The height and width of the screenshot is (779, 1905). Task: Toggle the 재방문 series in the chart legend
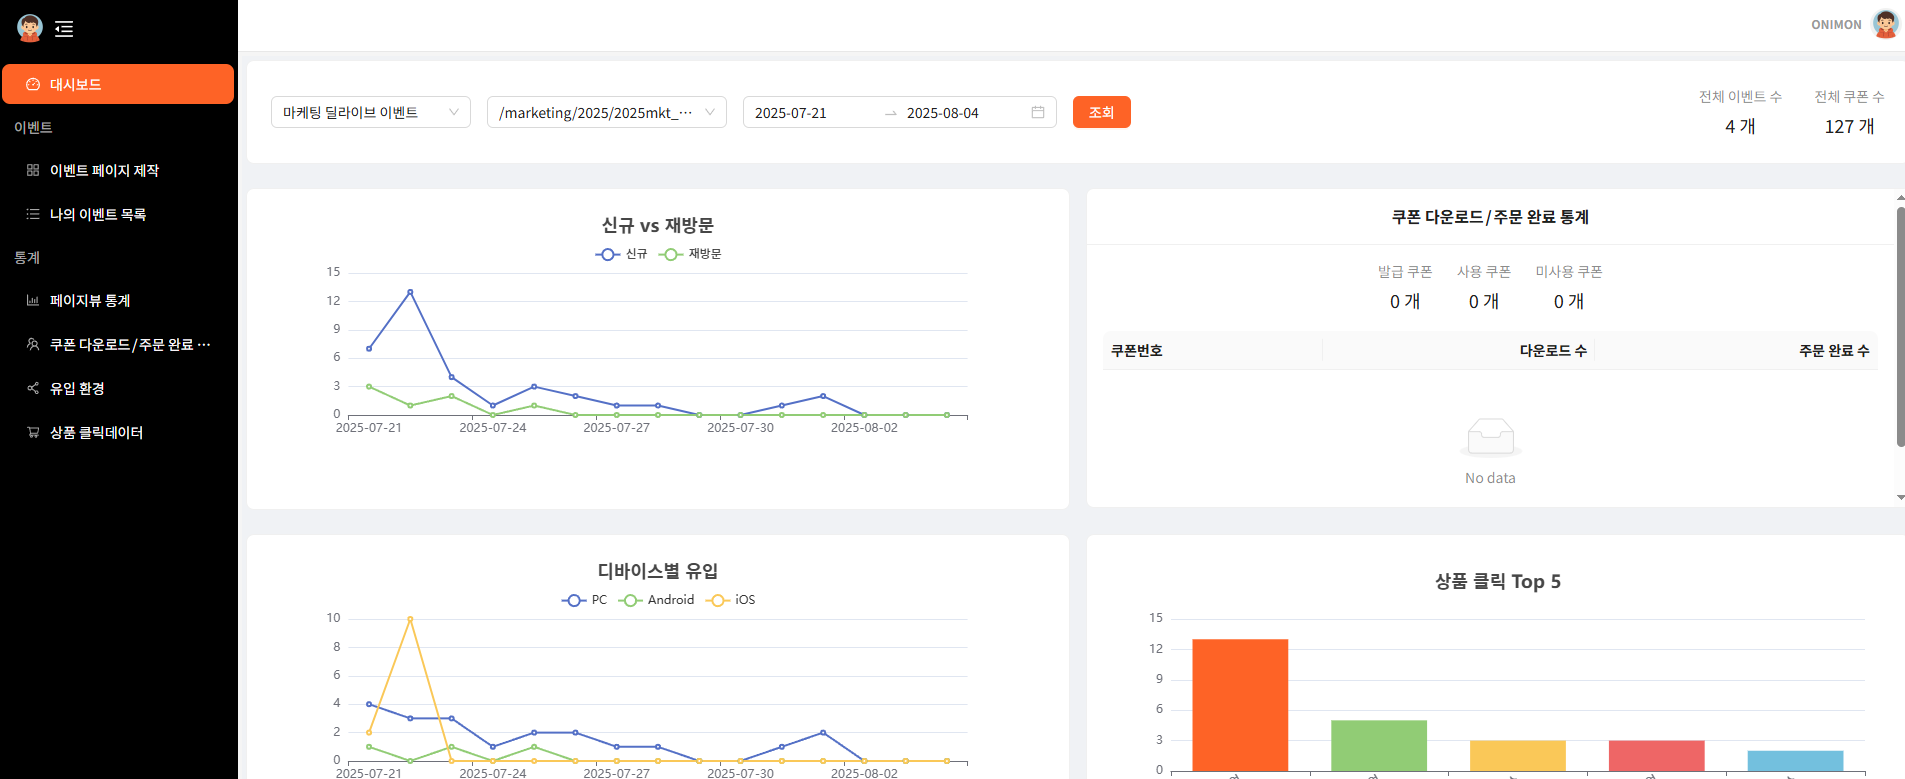(690, 254)
